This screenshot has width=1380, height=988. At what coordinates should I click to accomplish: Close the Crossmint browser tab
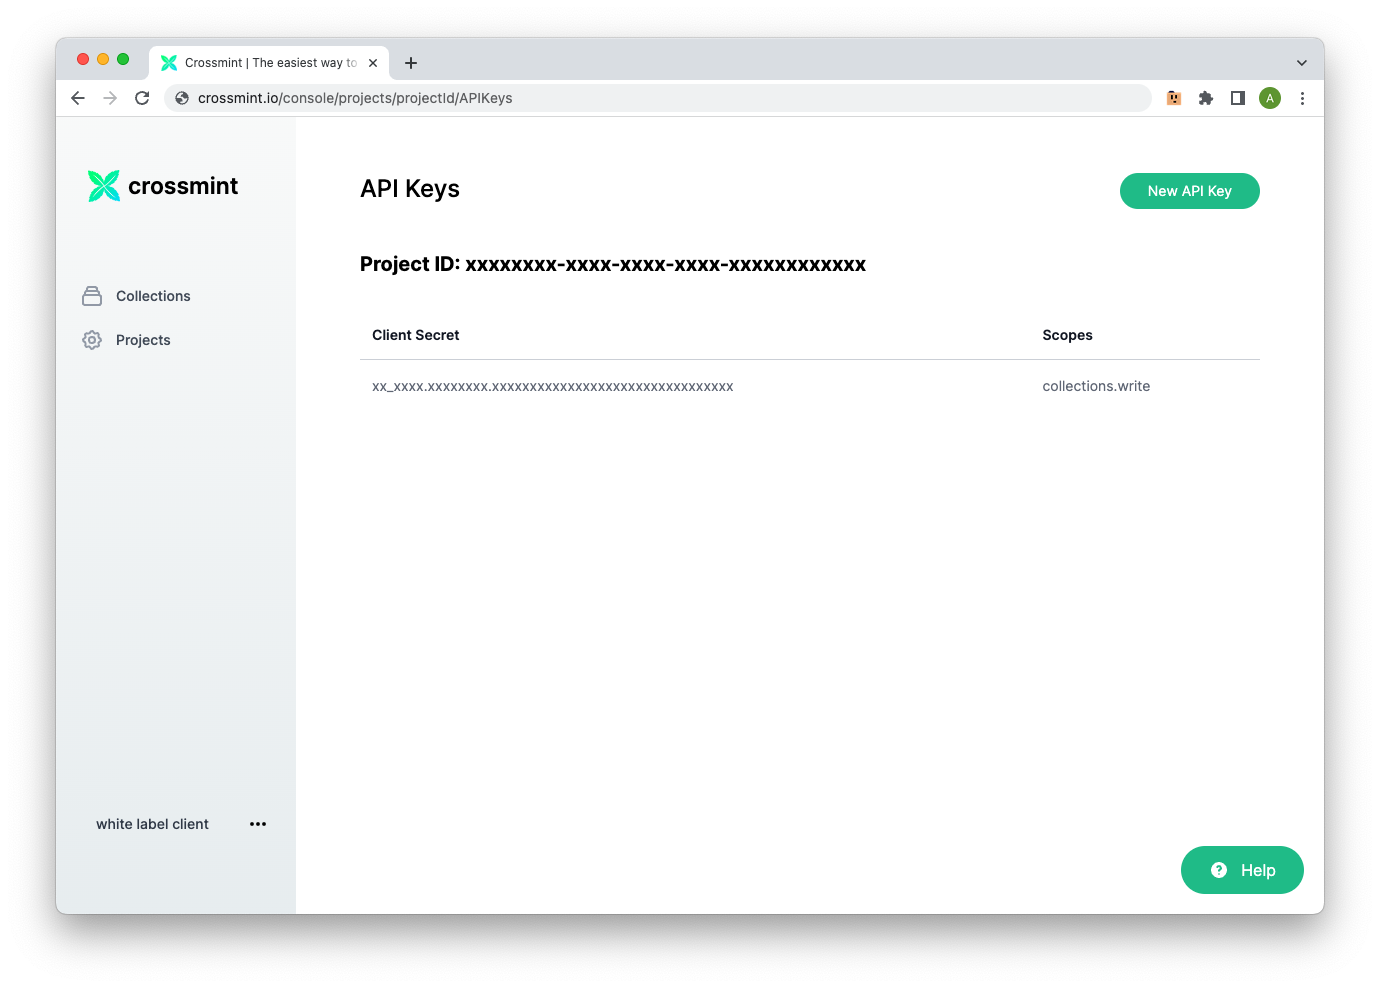click(x=373, y=63)
